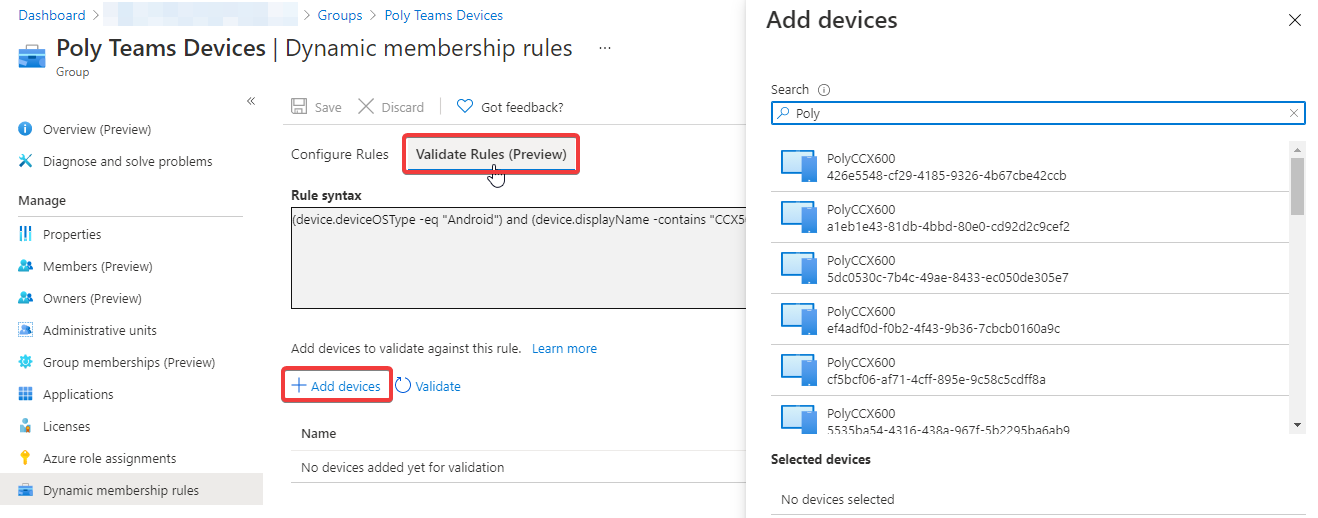Click the Applications grid icon
The height and width of the screenshot is (518, 1318).
point(25,394)
